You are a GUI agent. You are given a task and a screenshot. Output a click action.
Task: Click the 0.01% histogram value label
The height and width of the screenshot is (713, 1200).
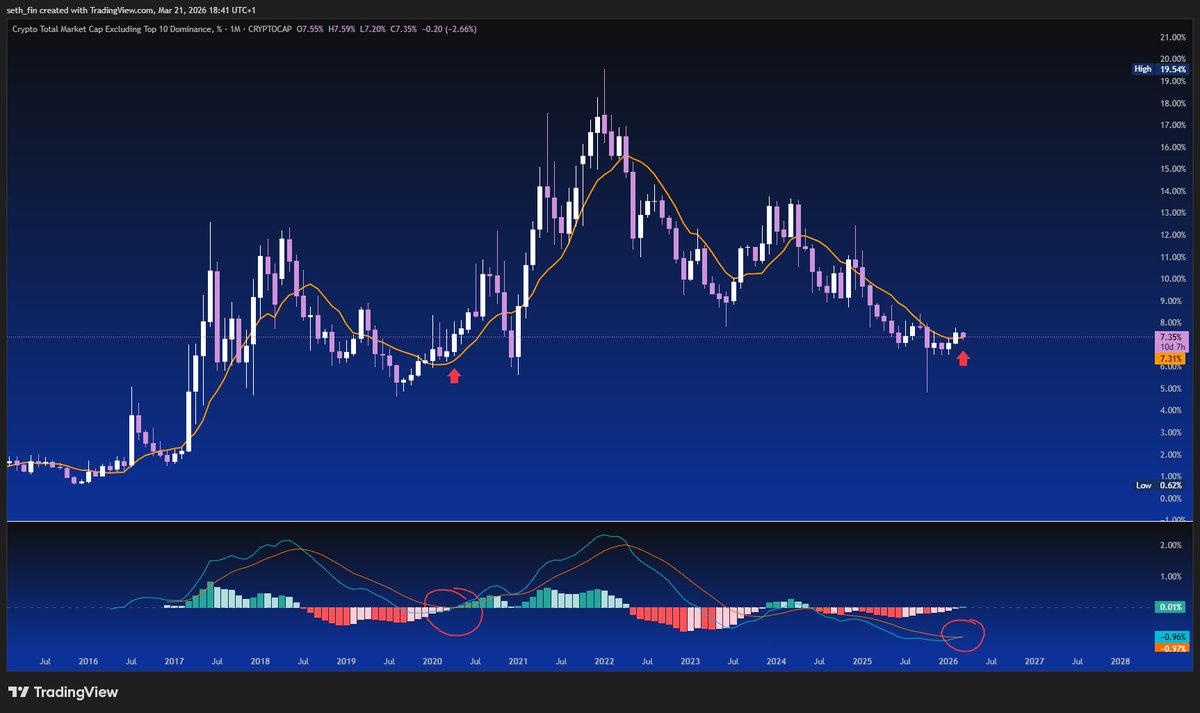[x=1170, y=607]
